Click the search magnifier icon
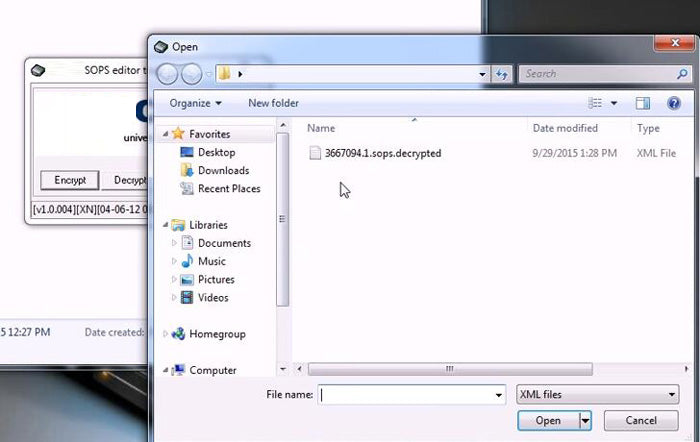 point(682,74)
